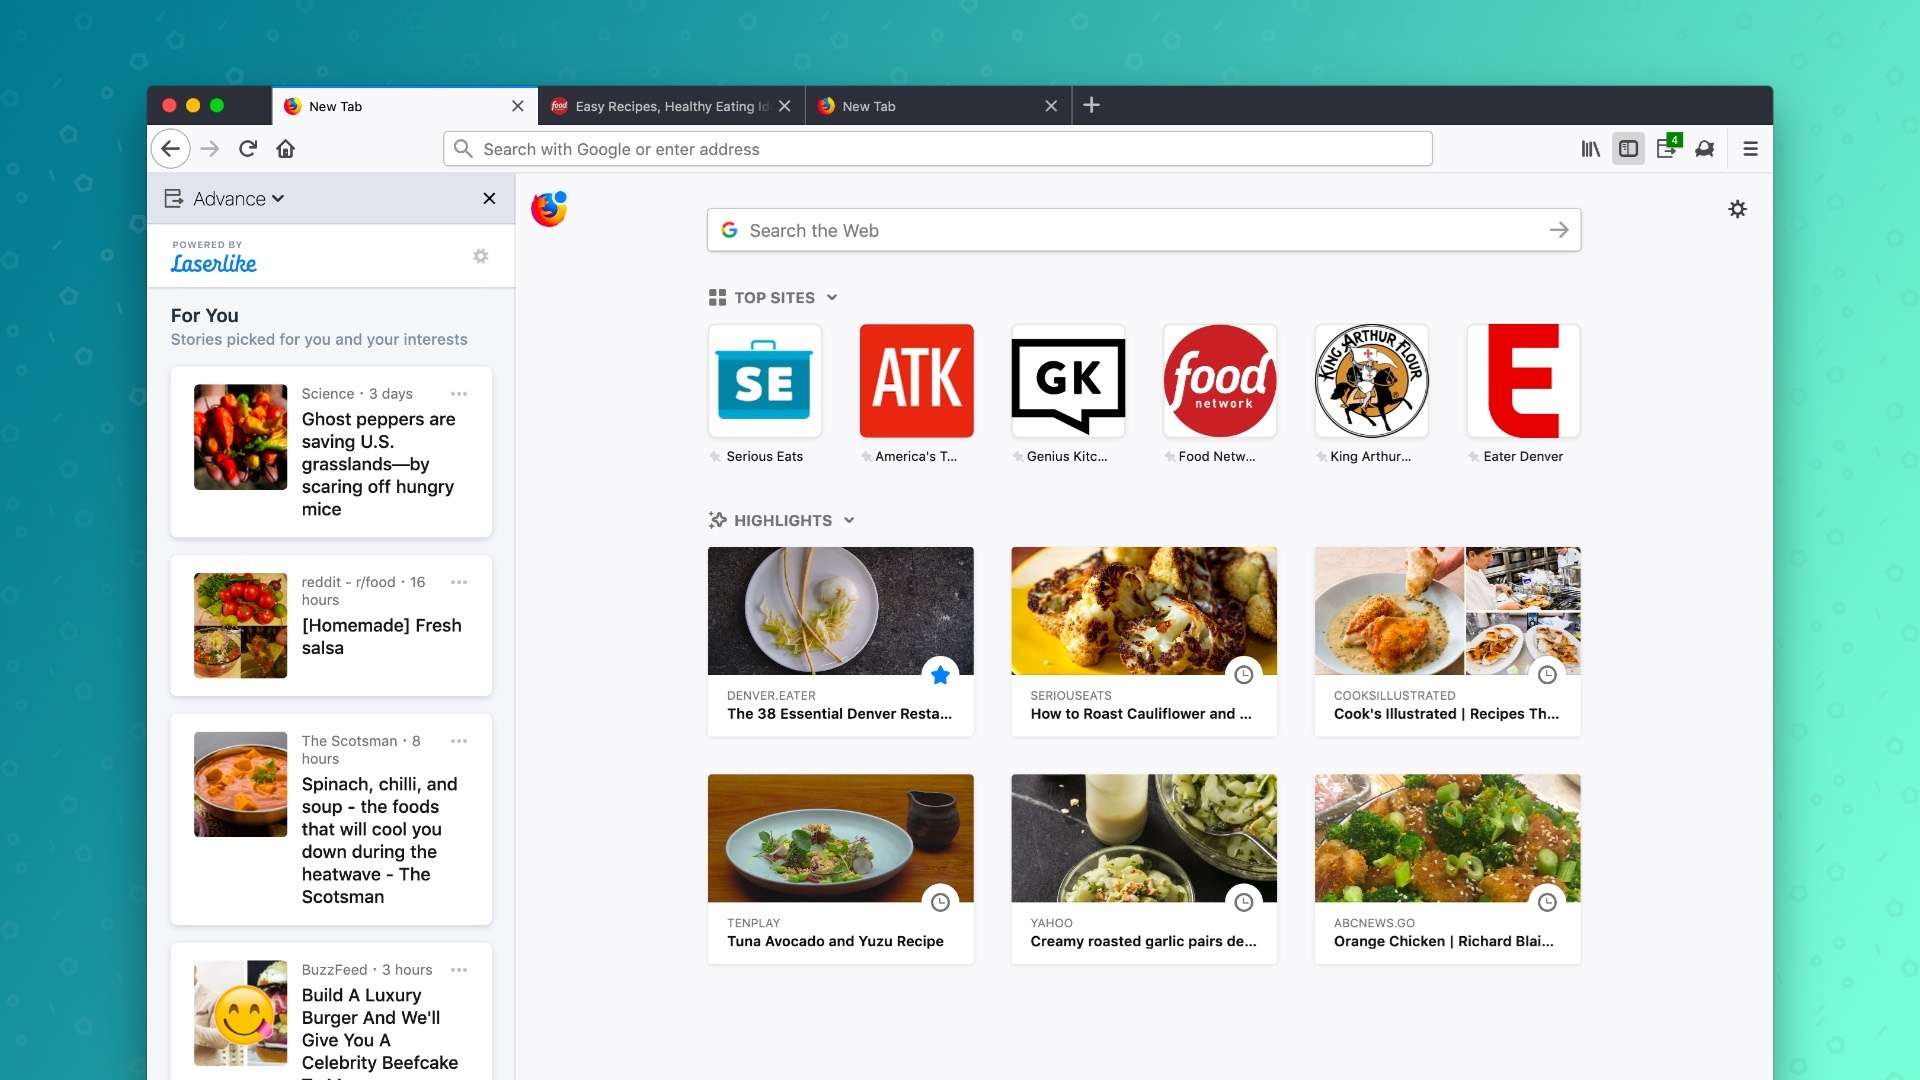Submit web search with arrow button
Viewport: 1920px width, 1080px height.
(1559, 230)
